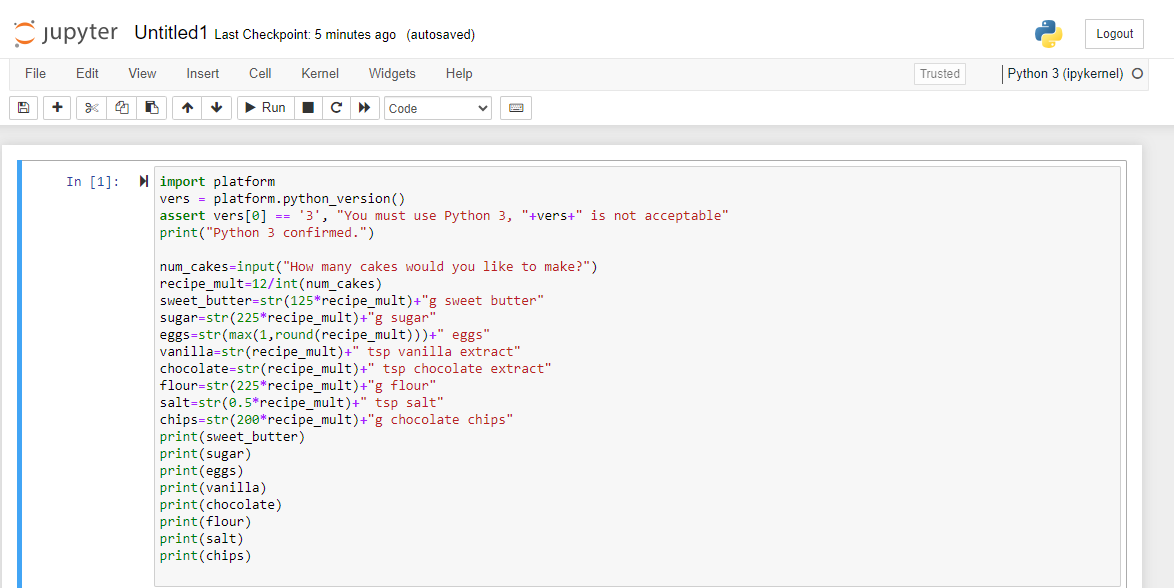Image resolution: width=1174 pixels, height=588 pixels.
Task: Expand the Insert menu
Action: pos(203,74)
